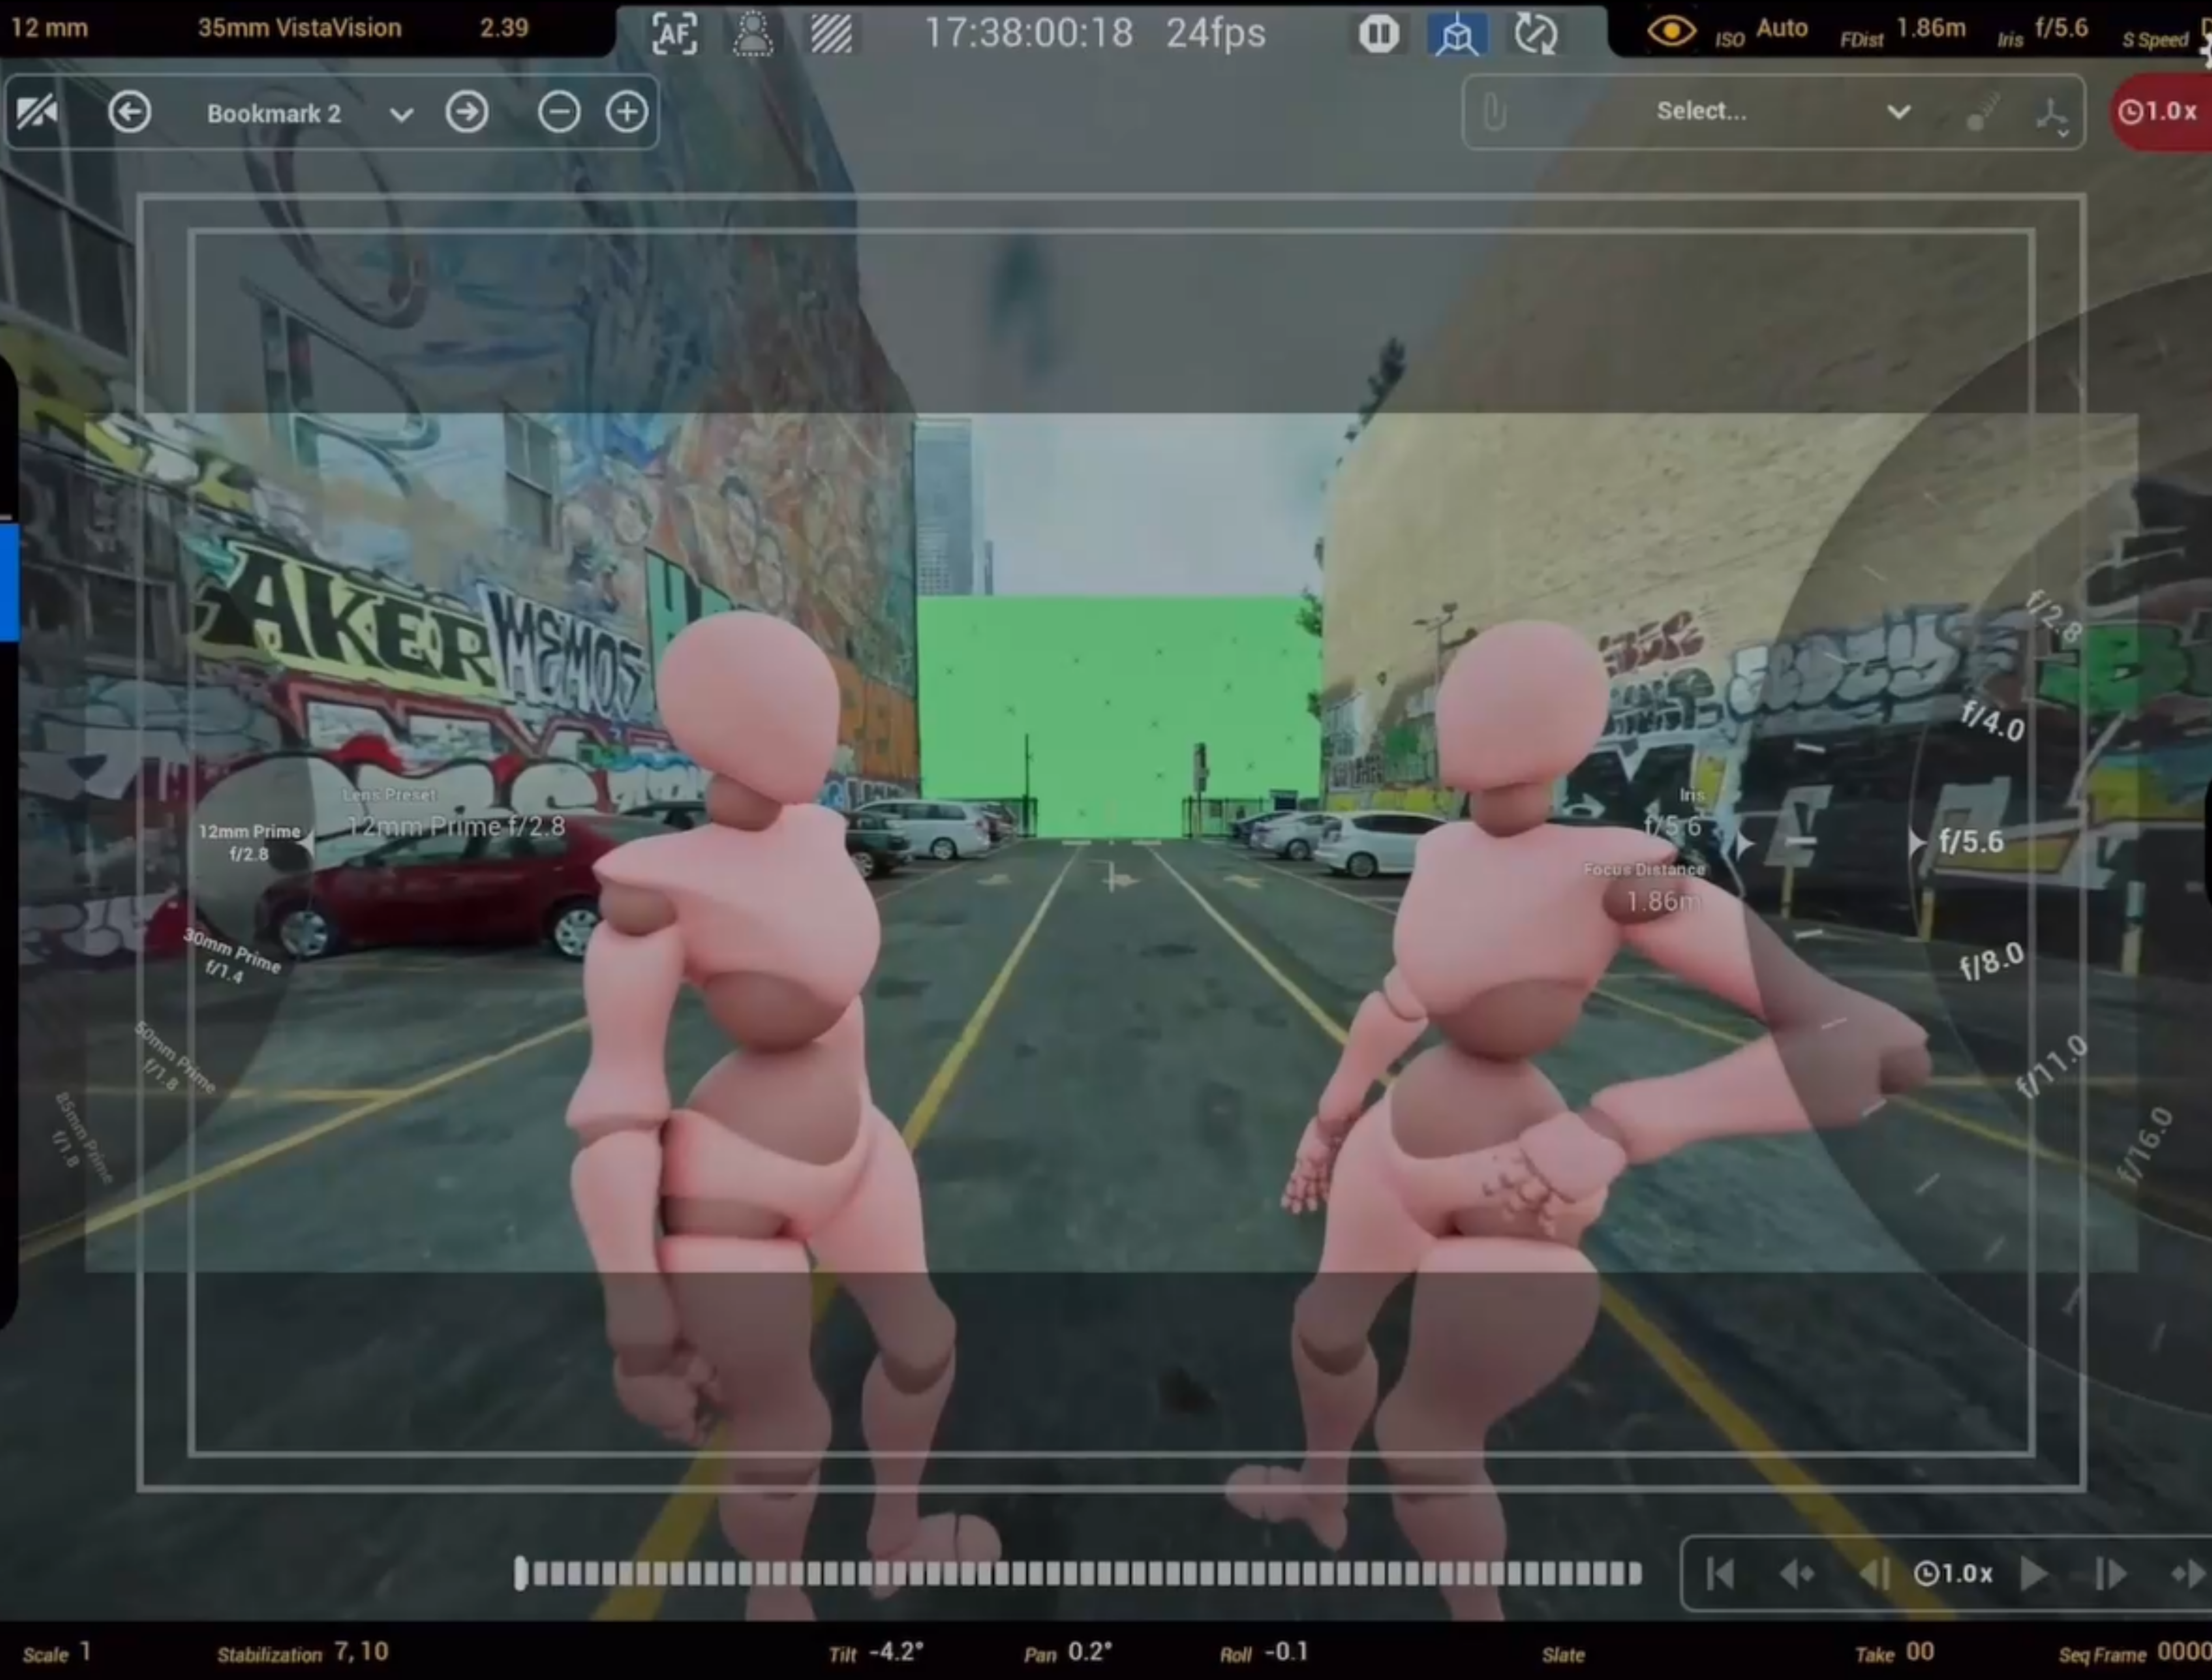Remove bookmark with minus icon
The height and width of the screenshot is (1680, 2212).
(559, 112)
